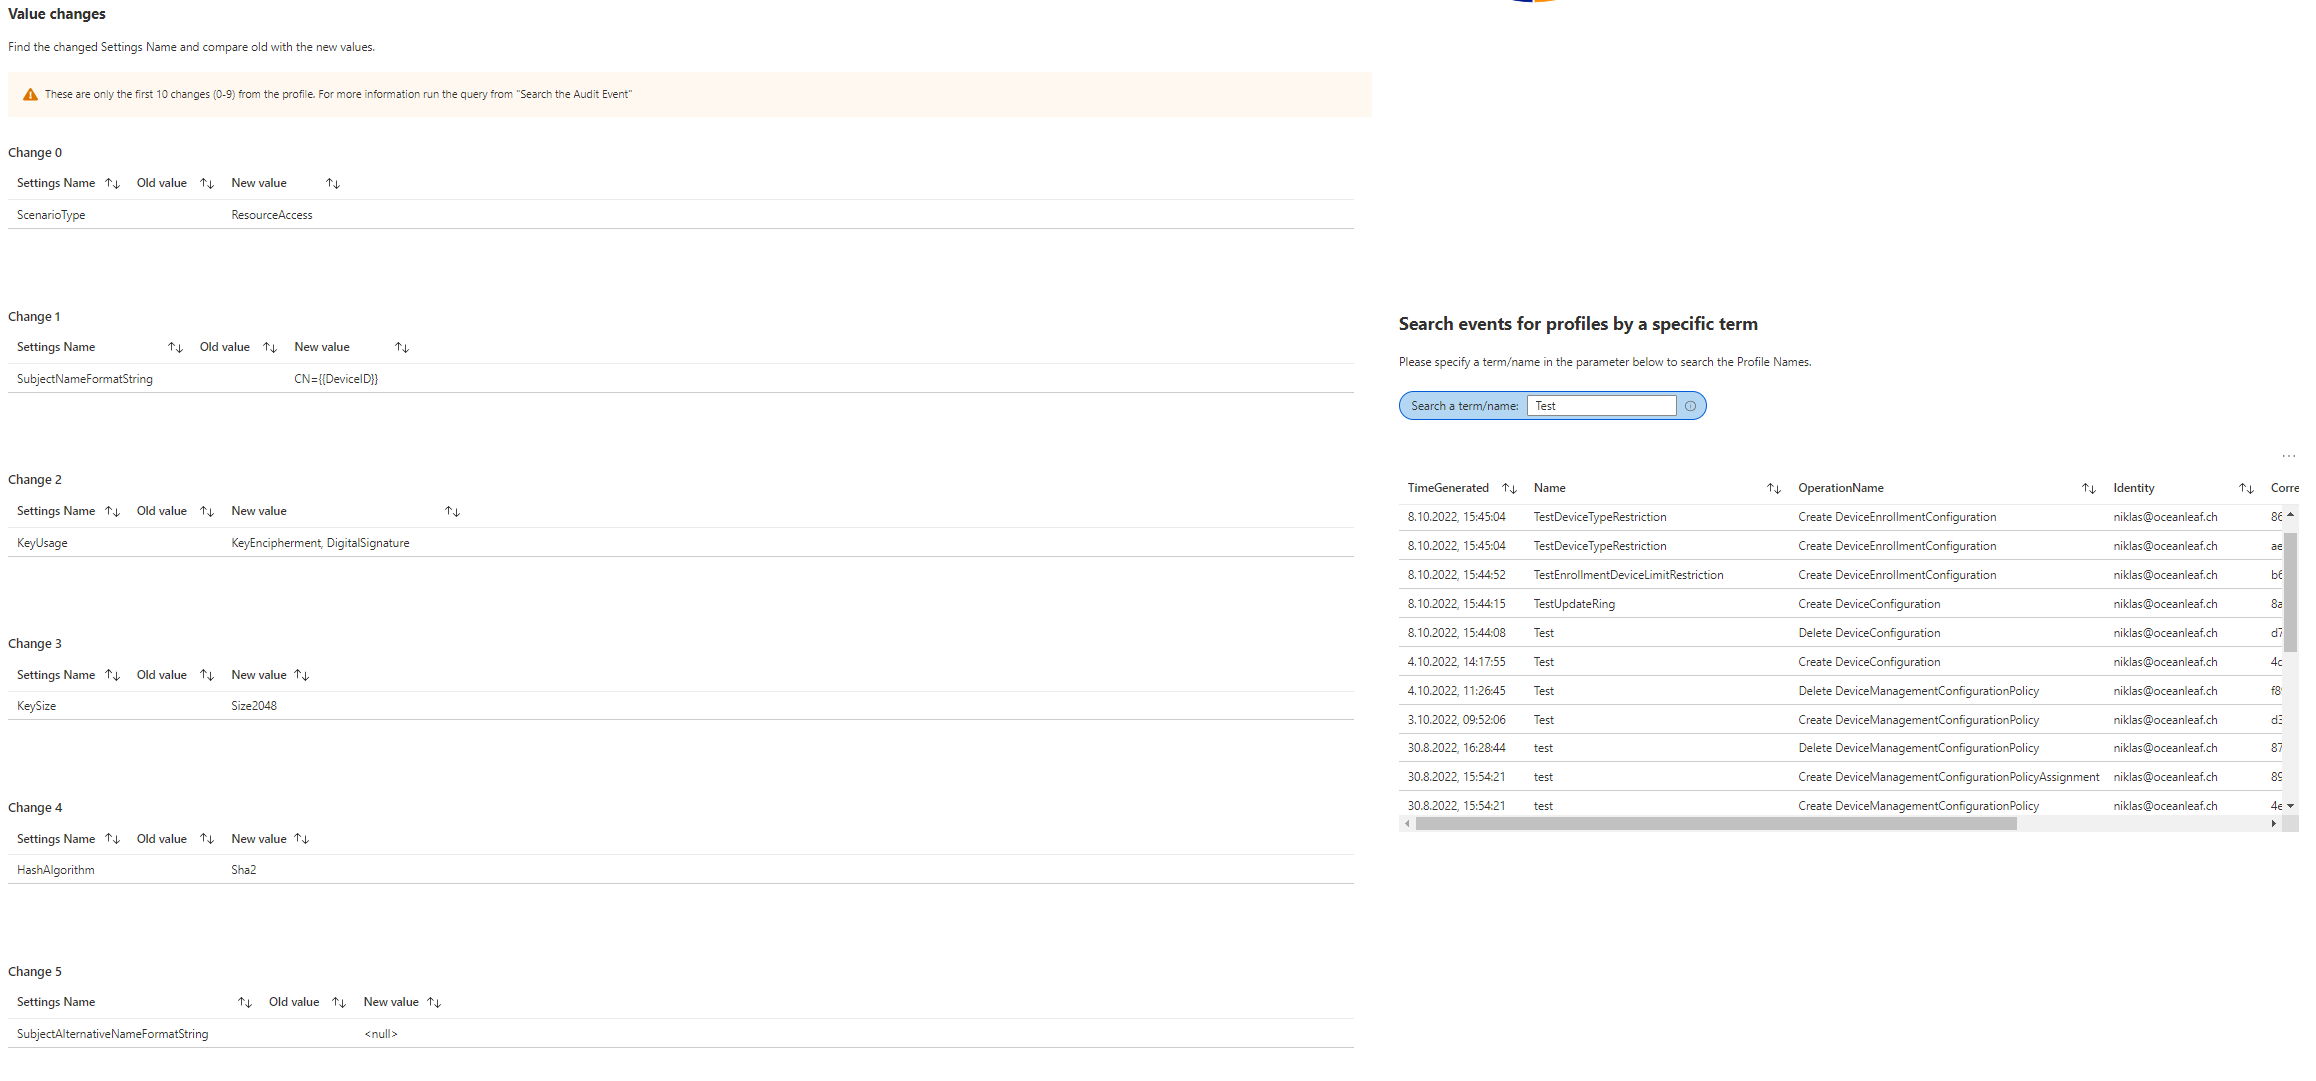Click the Search a term/name input field

1601,406
